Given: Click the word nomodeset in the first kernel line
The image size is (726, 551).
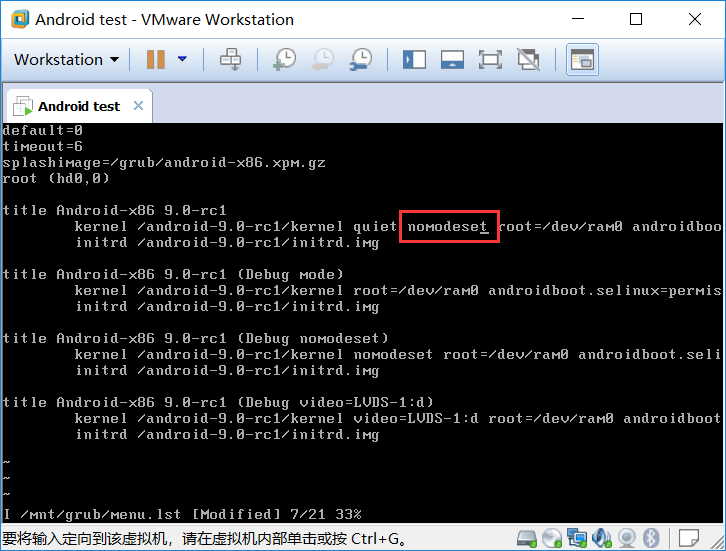Looking at the screenshot, I should click(448, 226).
